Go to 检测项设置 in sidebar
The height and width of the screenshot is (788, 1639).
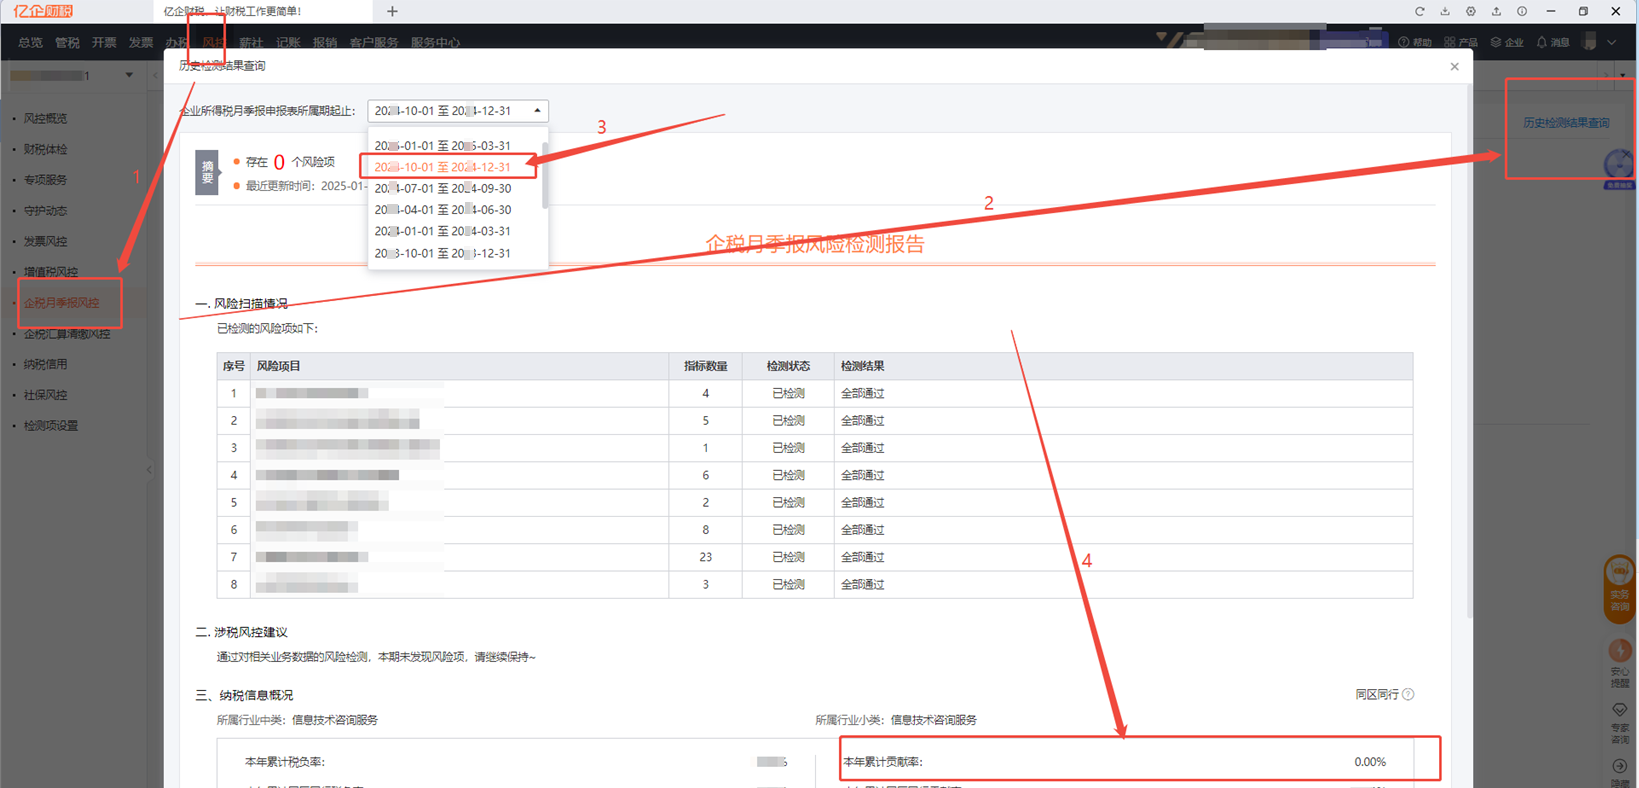click(51, 426)
